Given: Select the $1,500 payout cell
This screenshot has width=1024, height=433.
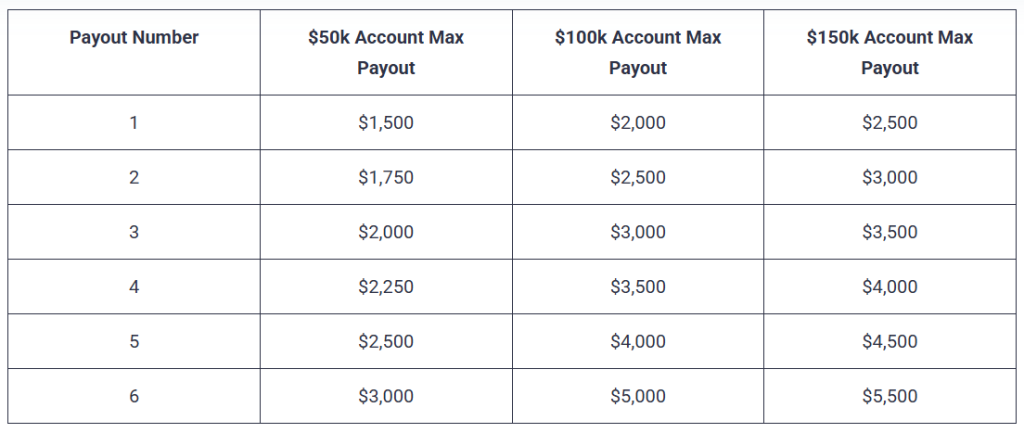Looking at the screenshot, I should tap(386, 123).
